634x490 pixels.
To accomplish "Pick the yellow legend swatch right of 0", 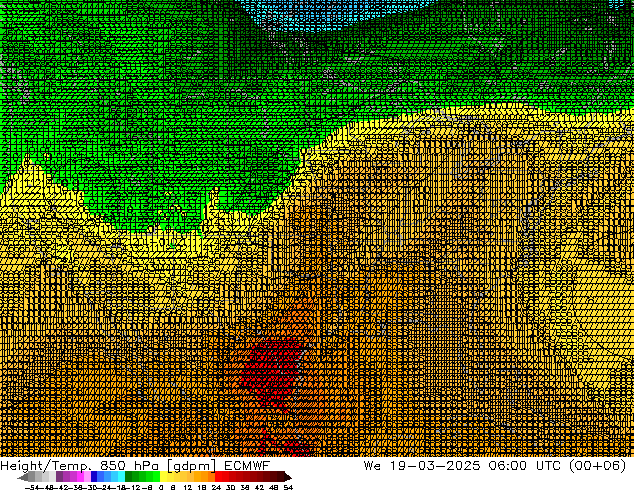I will (164, 476).
